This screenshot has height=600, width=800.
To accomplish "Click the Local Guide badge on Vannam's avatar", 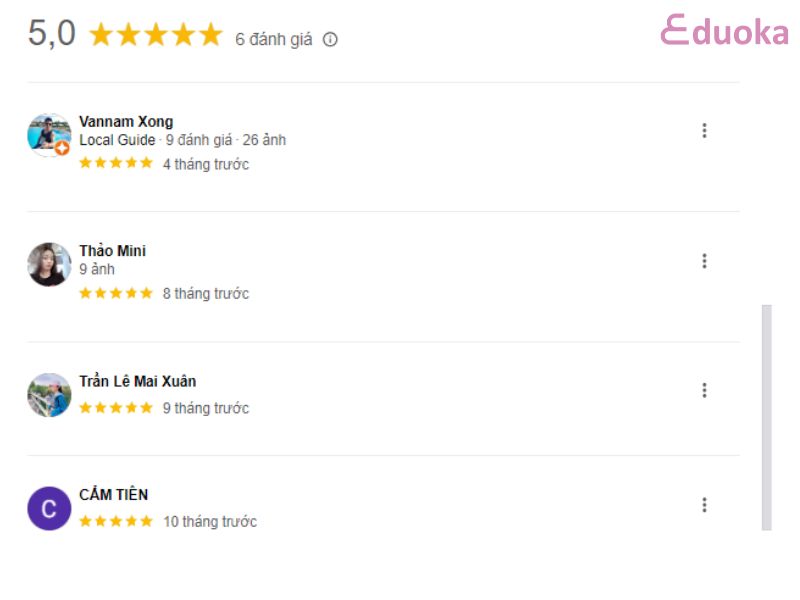I will coord(62,148).
